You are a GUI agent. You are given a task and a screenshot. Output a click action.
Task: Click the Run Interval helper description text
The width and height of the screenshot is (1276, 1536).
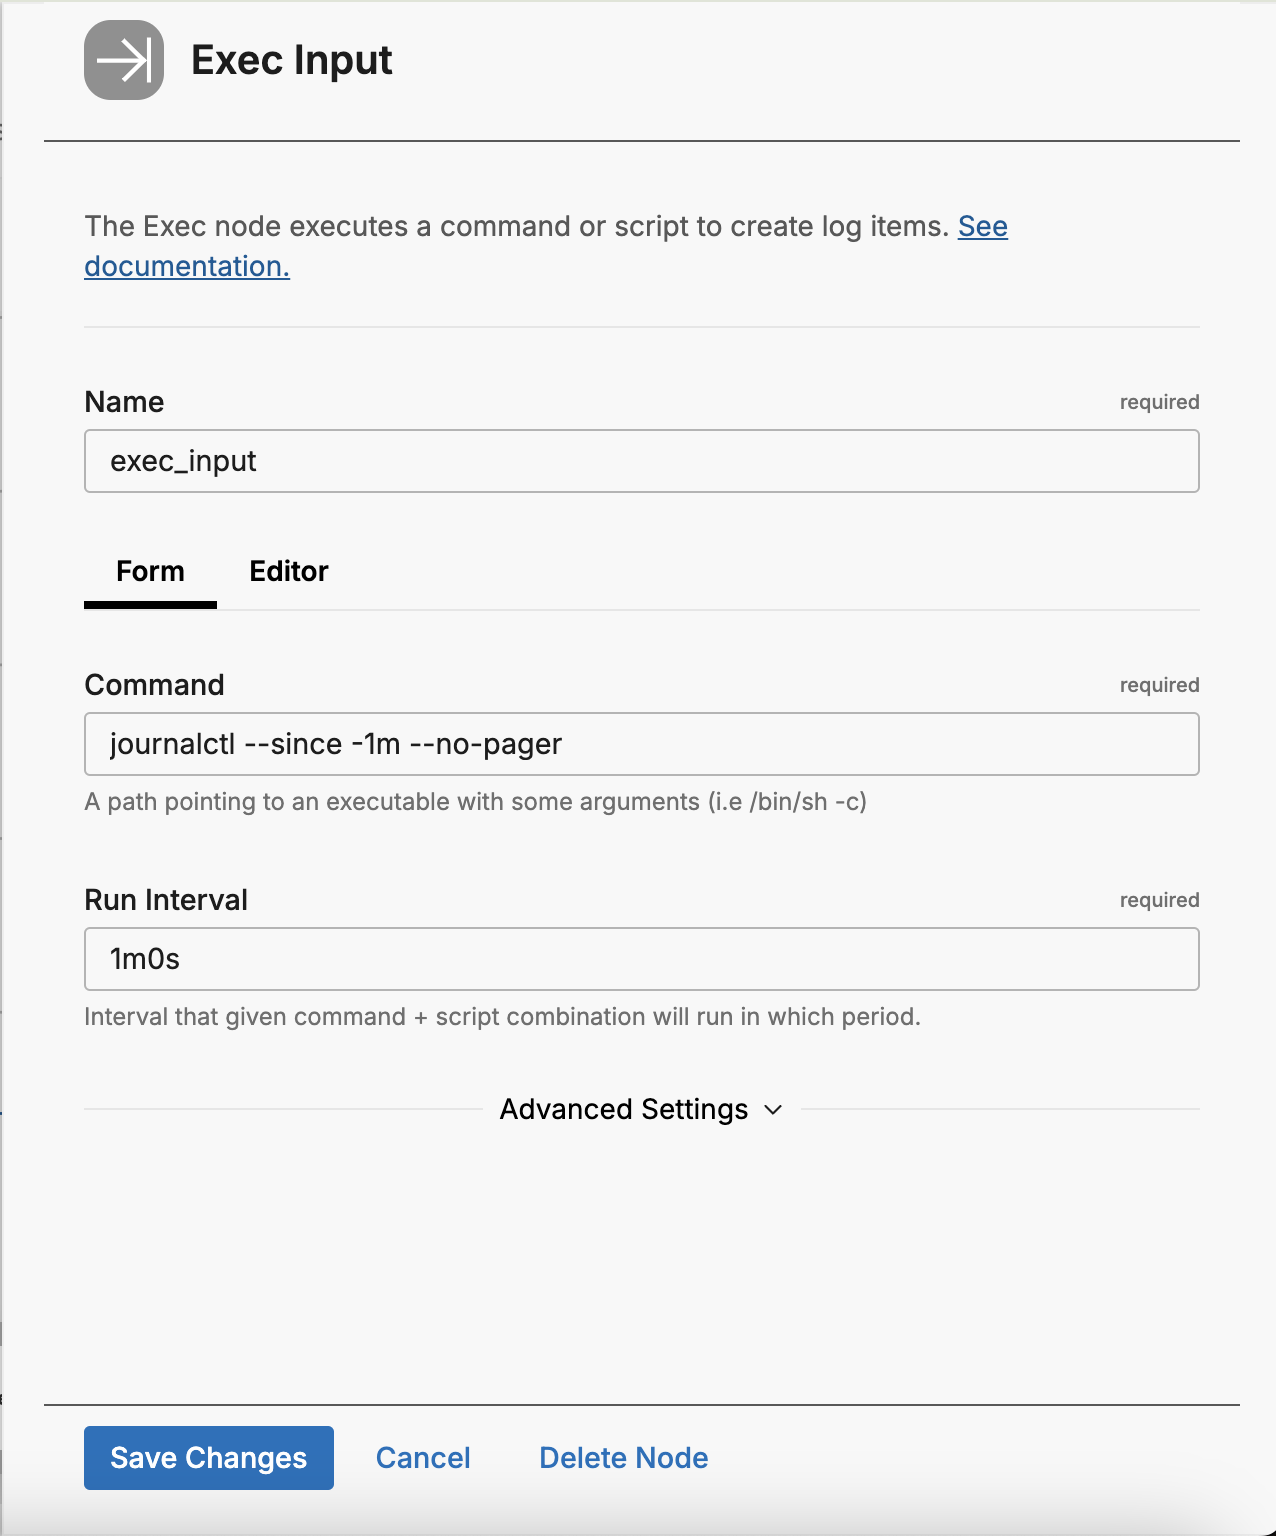click(x=502, y=1017)
